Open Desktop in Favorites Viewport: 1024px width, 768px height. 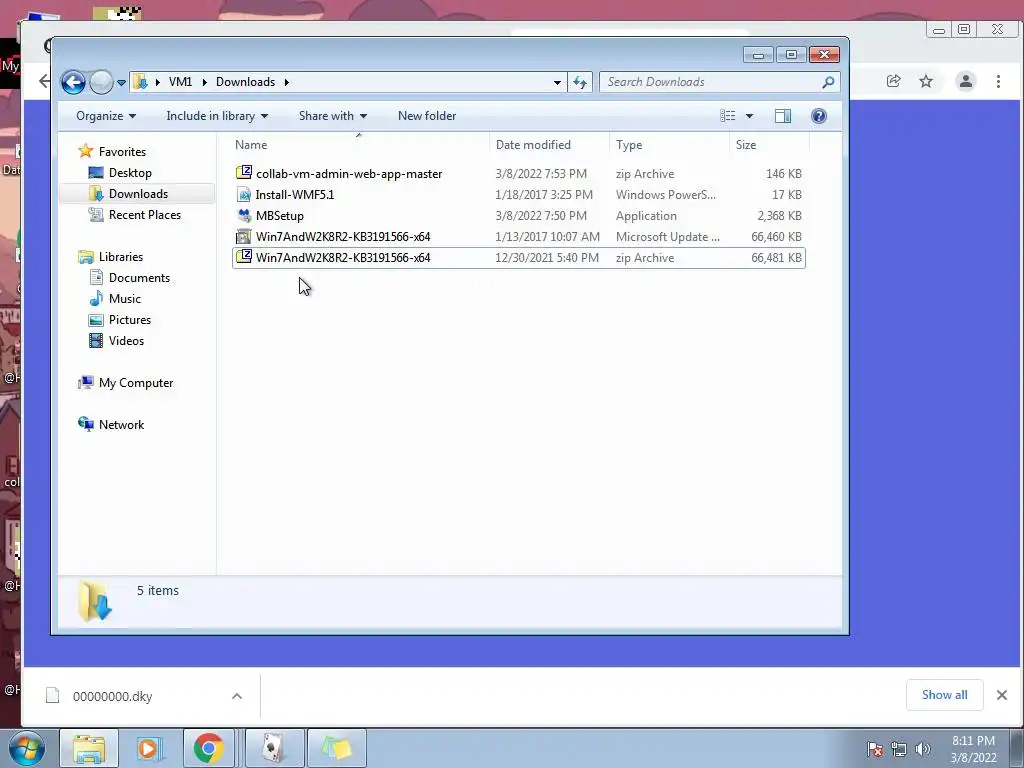[x=130, y=172]
